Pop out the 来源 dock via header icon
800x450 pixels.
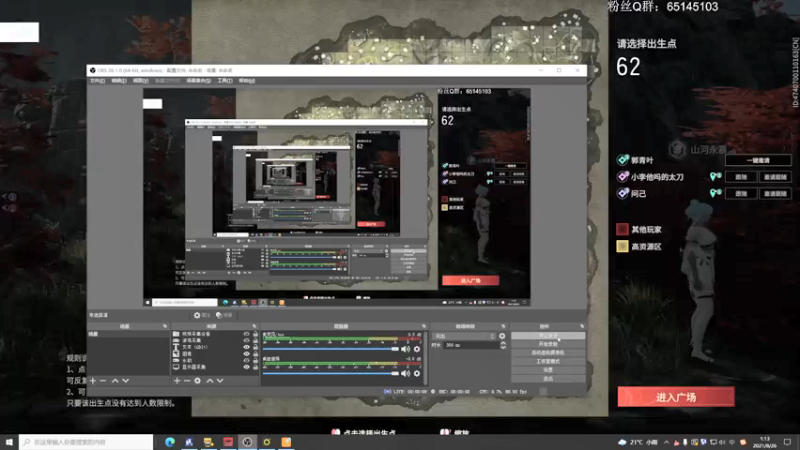click(254, 326)
